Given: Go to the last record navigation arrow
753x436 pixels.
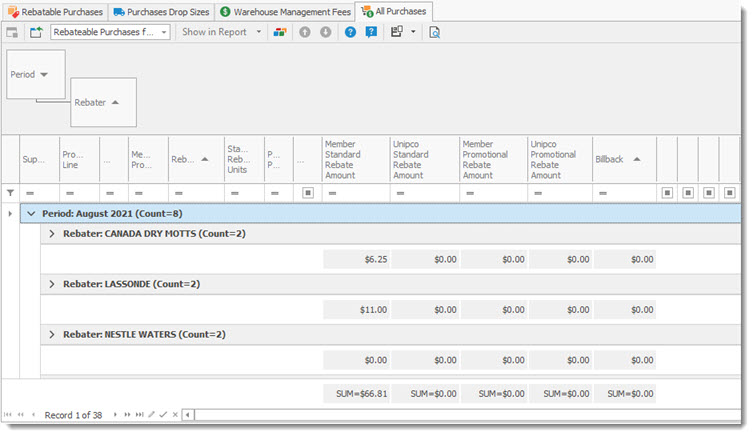Looking at the screenshot, I should [139, 414].
